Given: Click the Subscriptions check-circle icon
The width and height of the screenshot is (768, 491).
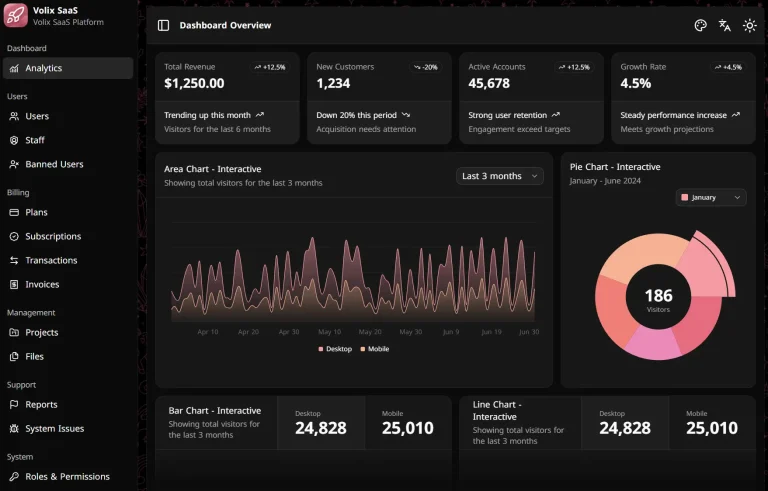Looking at the screenshot, I should click(14, 237).
